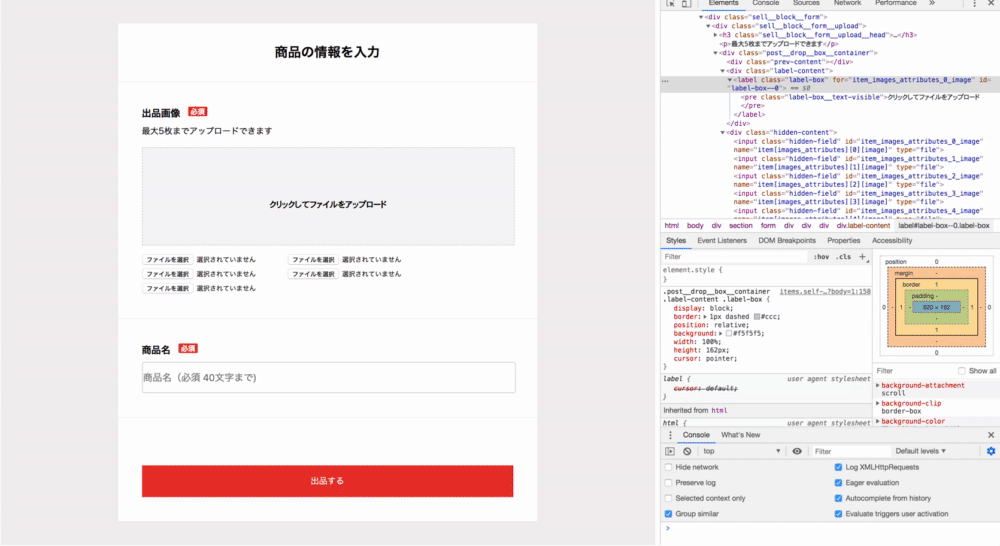Toggle Hide network checkbox
This screenshot has height=546, width=1000.
(668, 468)
